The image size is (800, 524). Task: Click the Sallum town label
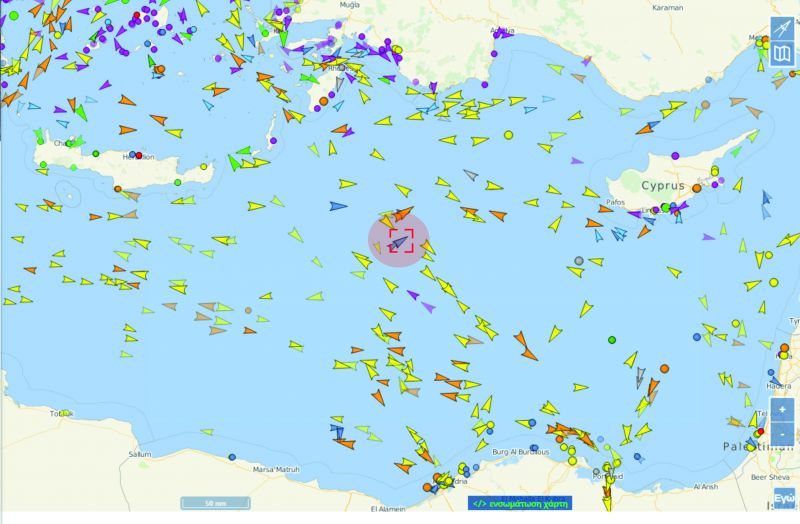tap(137, 453)
